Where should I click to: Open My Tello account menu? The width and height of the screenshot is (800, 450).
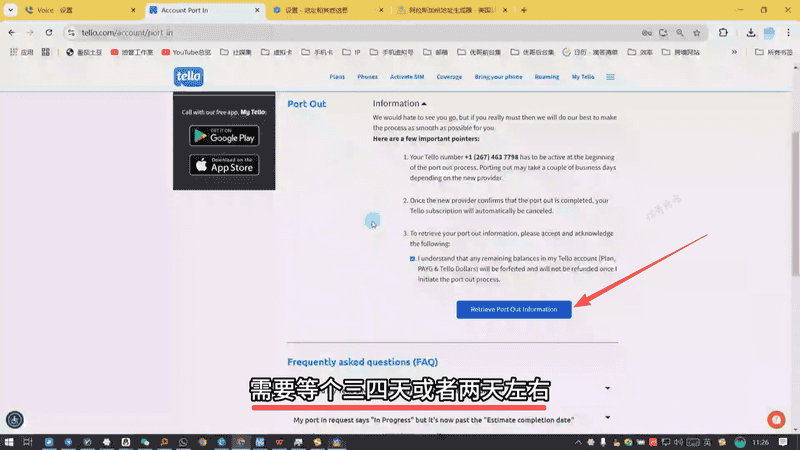[x=583, y=77]
